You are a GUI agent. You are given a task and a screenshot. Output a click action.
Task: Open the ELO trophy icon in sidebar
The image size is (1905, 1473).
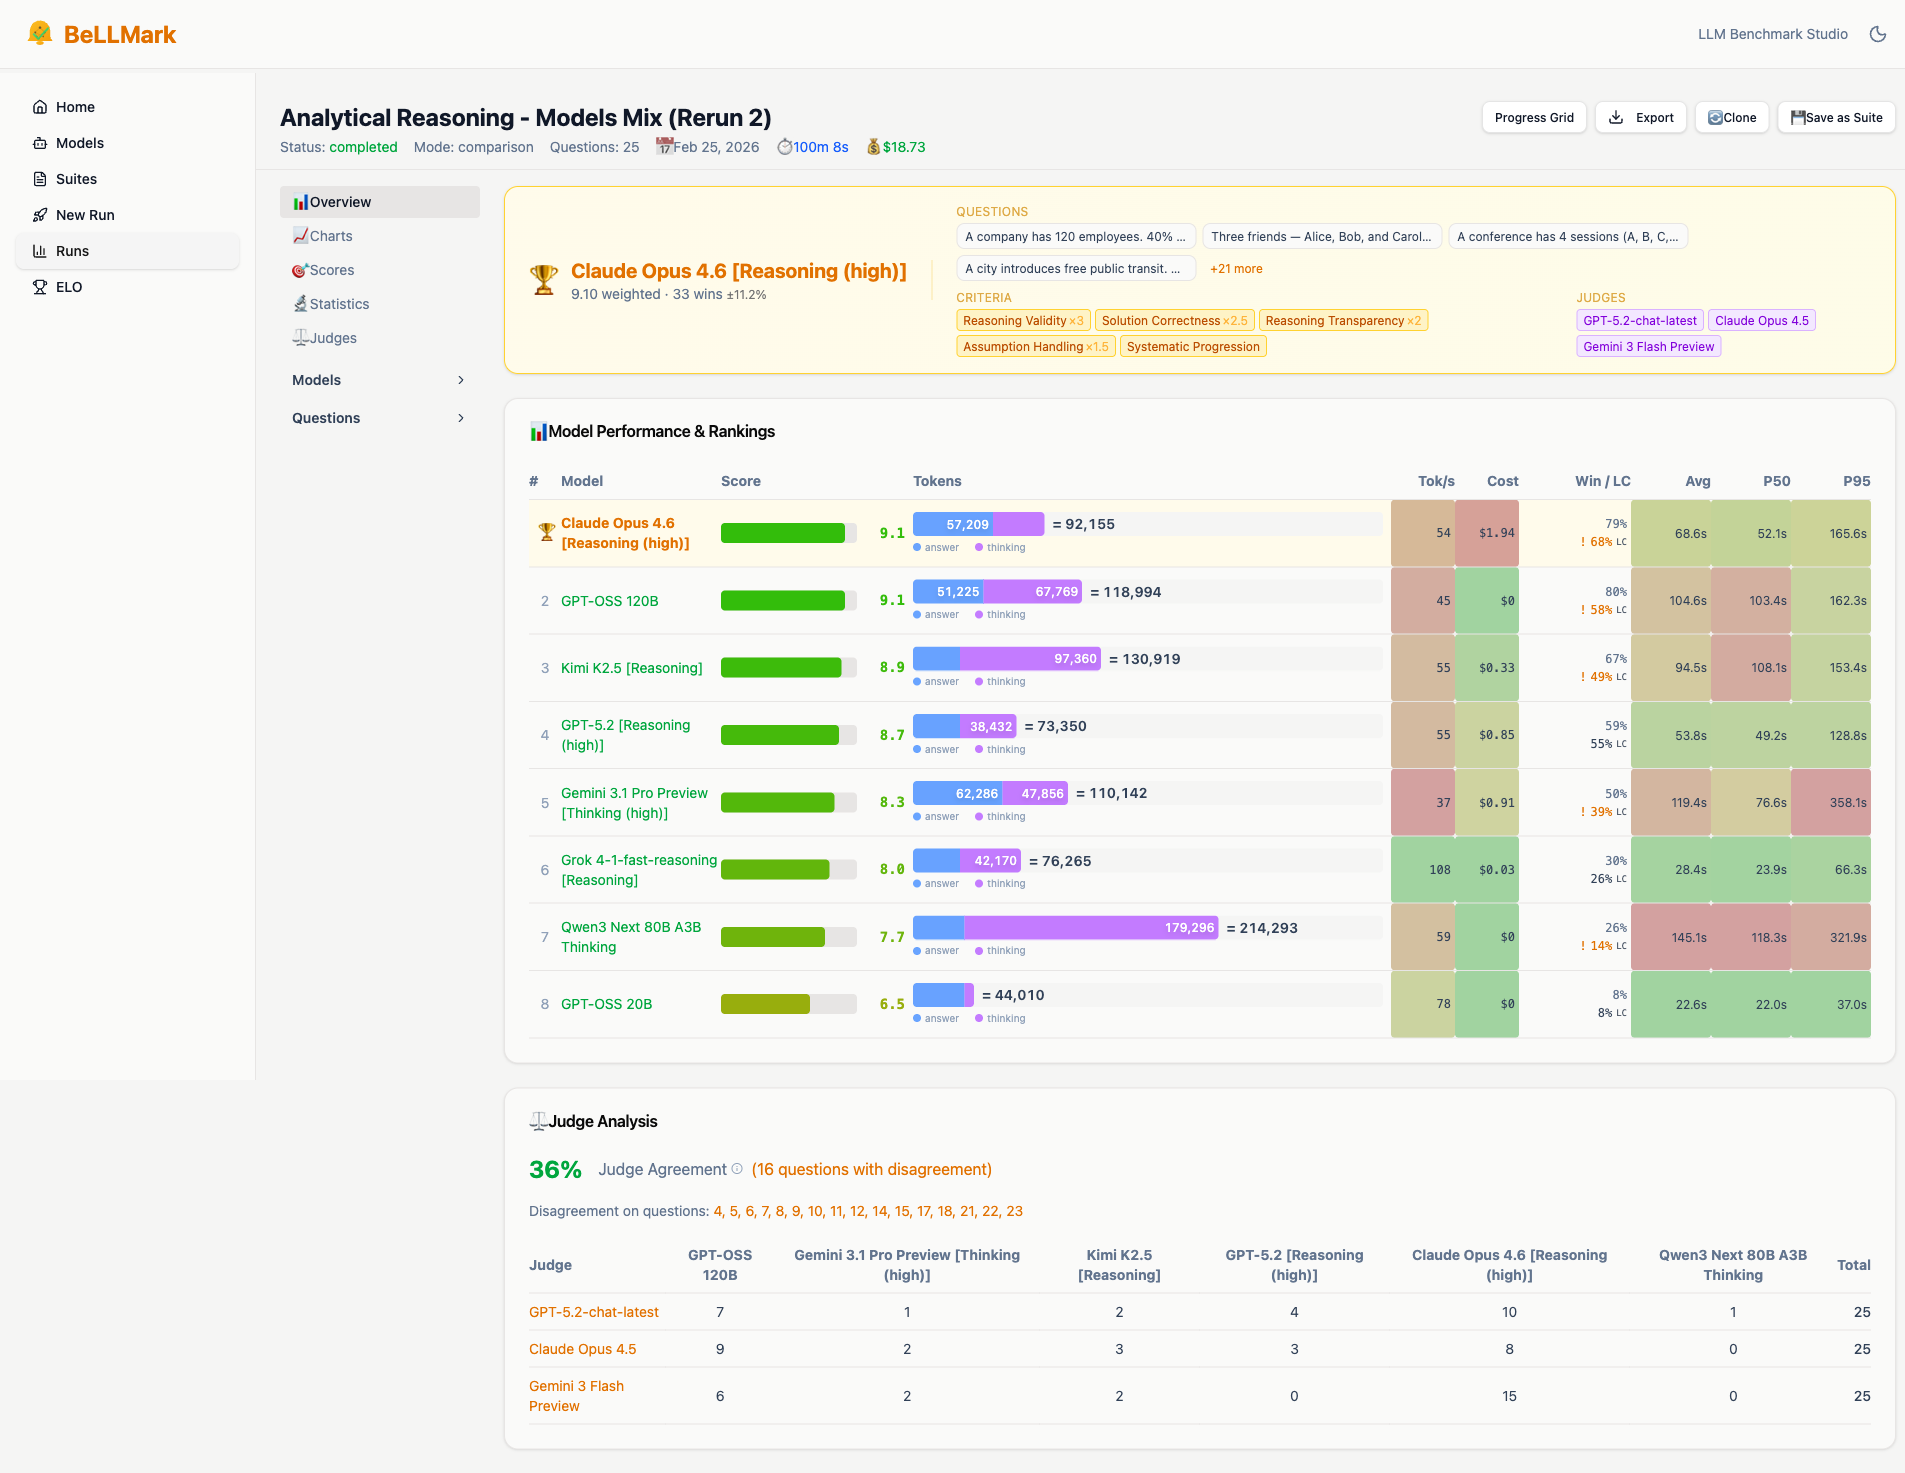tap(40, 287)
